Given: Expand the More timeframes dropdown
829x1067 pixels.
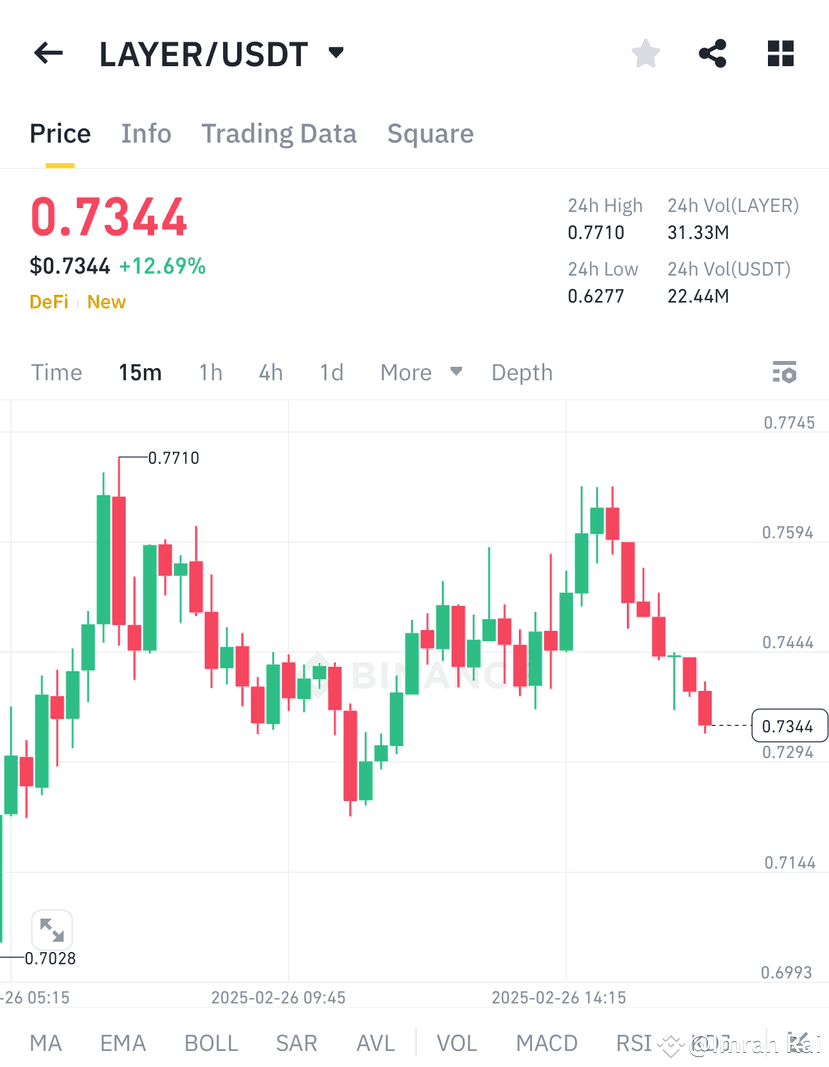Looking at the screenshot, I should tap(419, 372).
